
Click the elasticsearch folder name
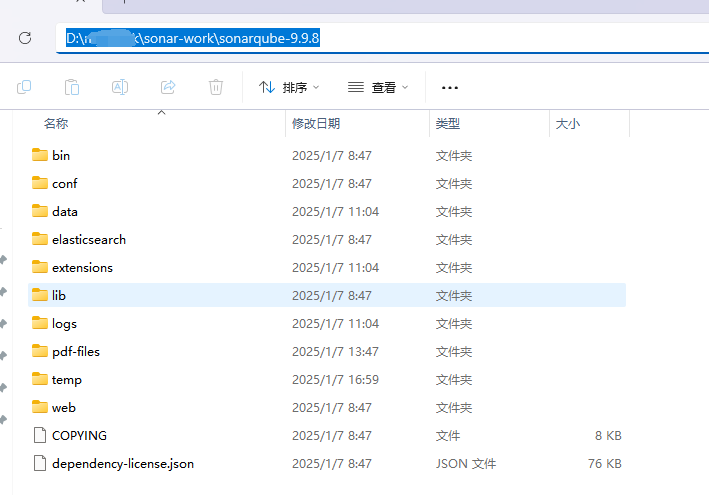pyautogui.click(x=89, y=240)
